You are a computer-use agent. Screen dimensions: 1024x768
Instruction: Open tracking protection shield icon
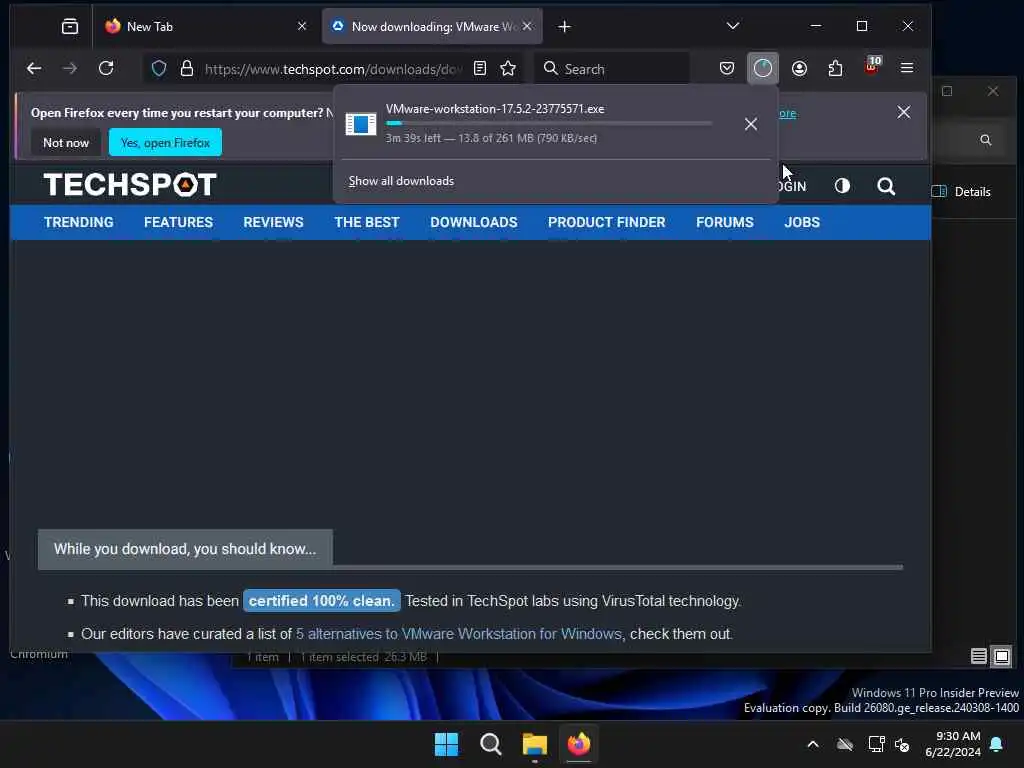pos(159,69)
